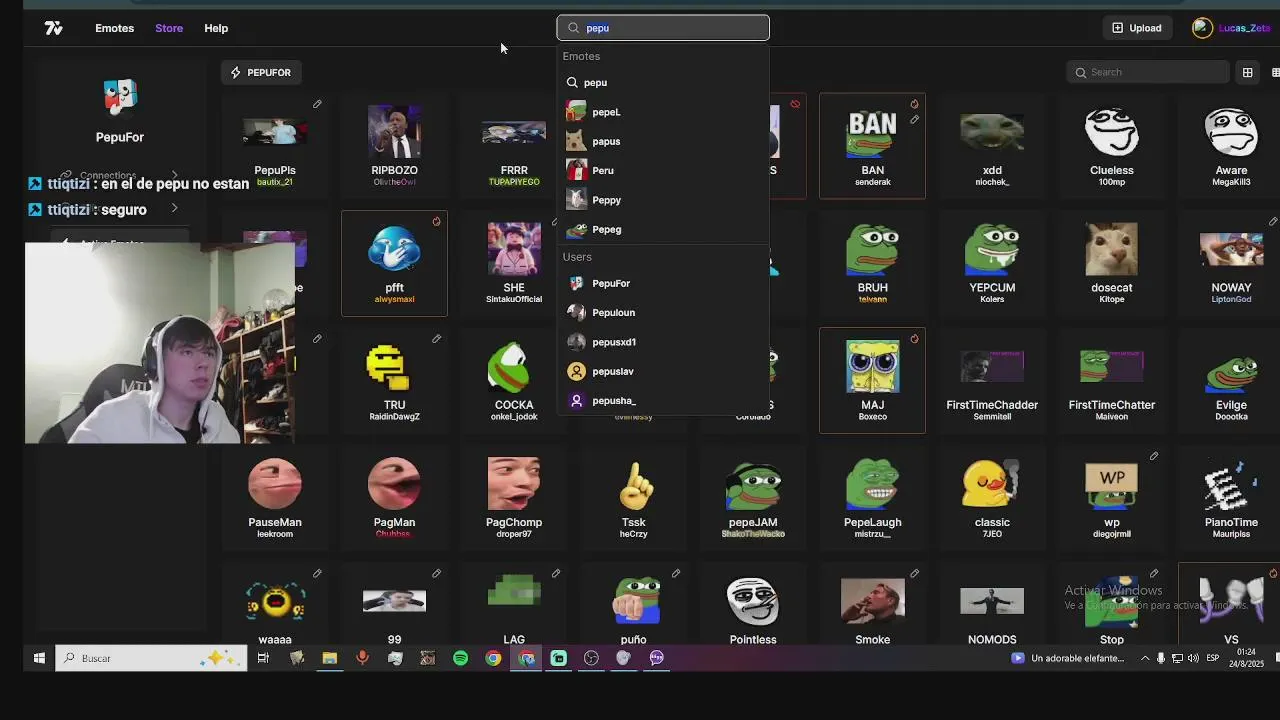Viewport: 1280px width, 720px height.
Task: Open the PepeLaugh emote card
Action: click(872, 498)
